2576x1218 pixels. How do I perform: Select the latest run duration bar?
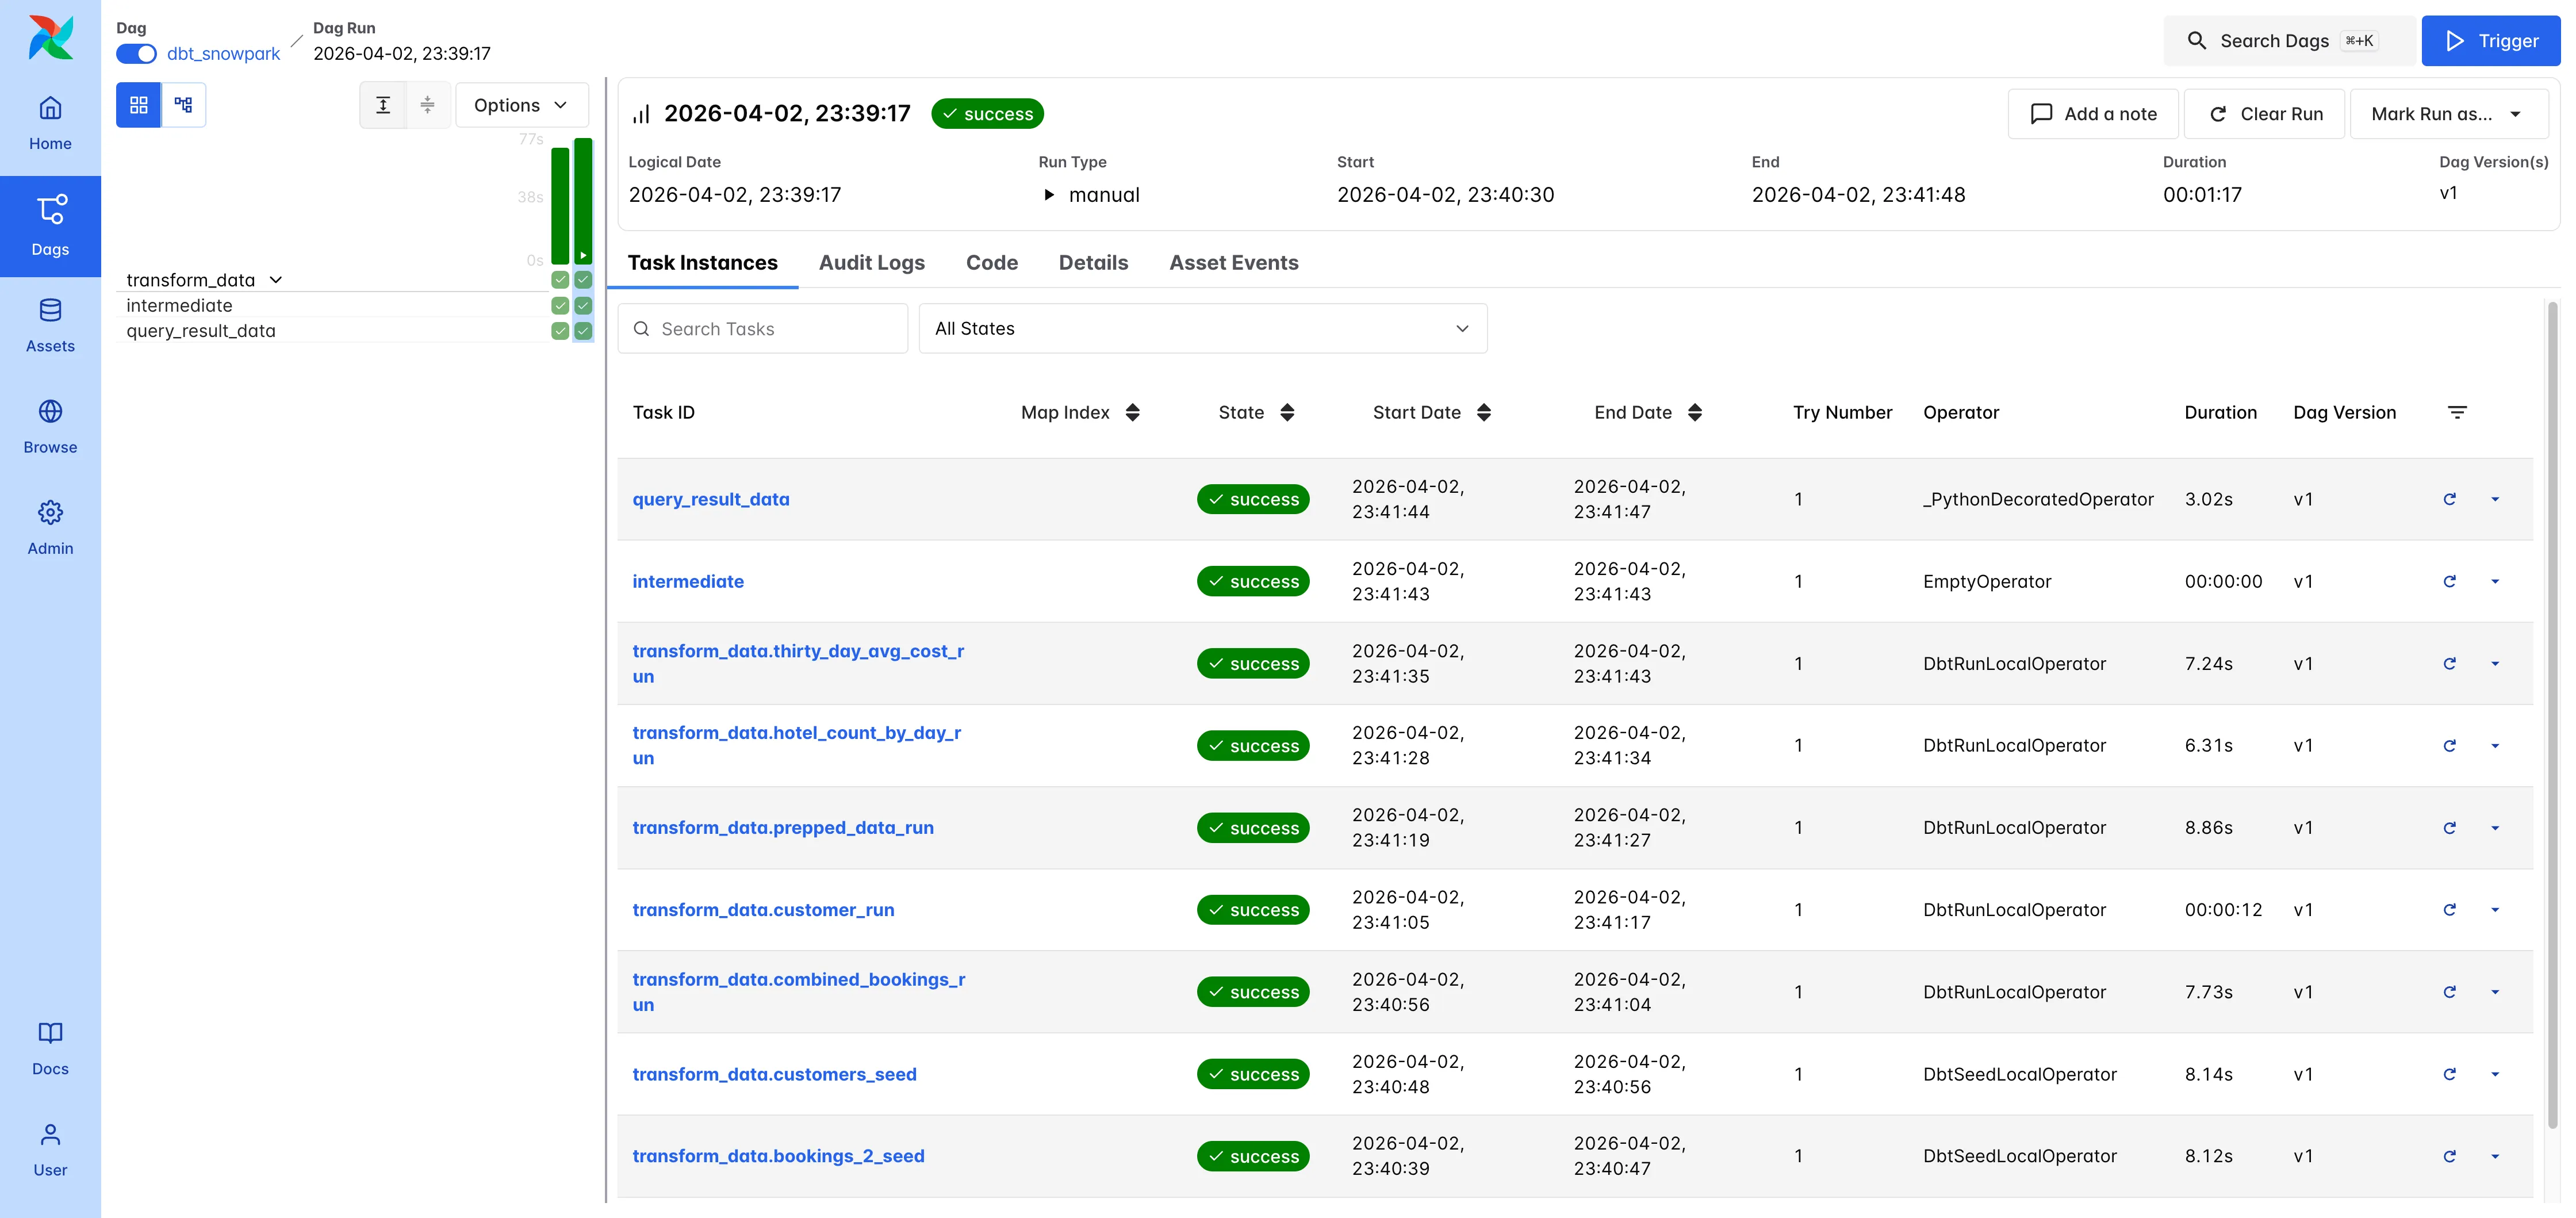click(x=583, y=201)
